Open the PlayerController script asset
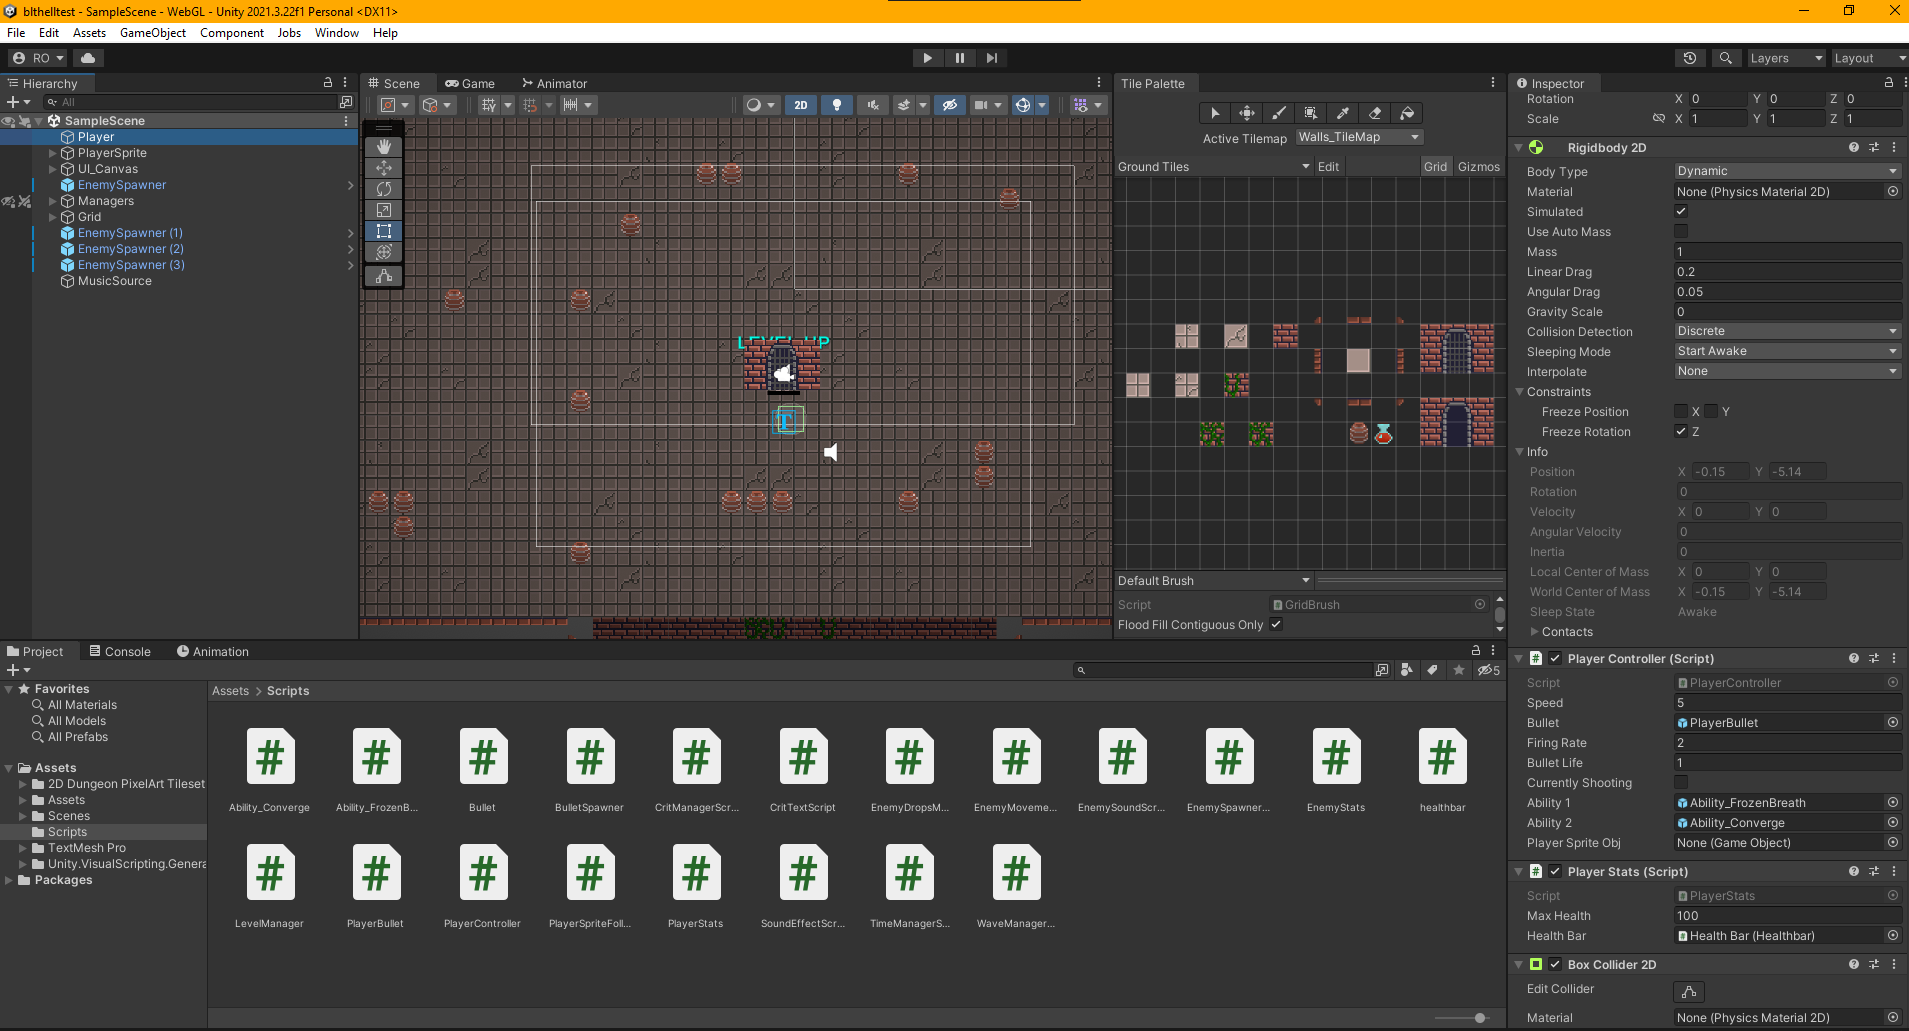 pyautogui.click(x=482, y=873)
